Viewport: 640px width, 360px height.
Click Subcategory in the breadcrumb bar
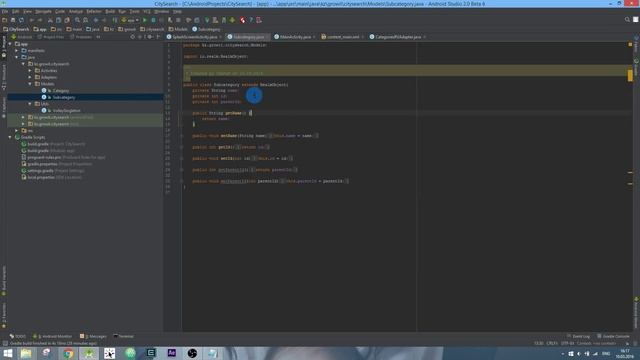point(207,29)
